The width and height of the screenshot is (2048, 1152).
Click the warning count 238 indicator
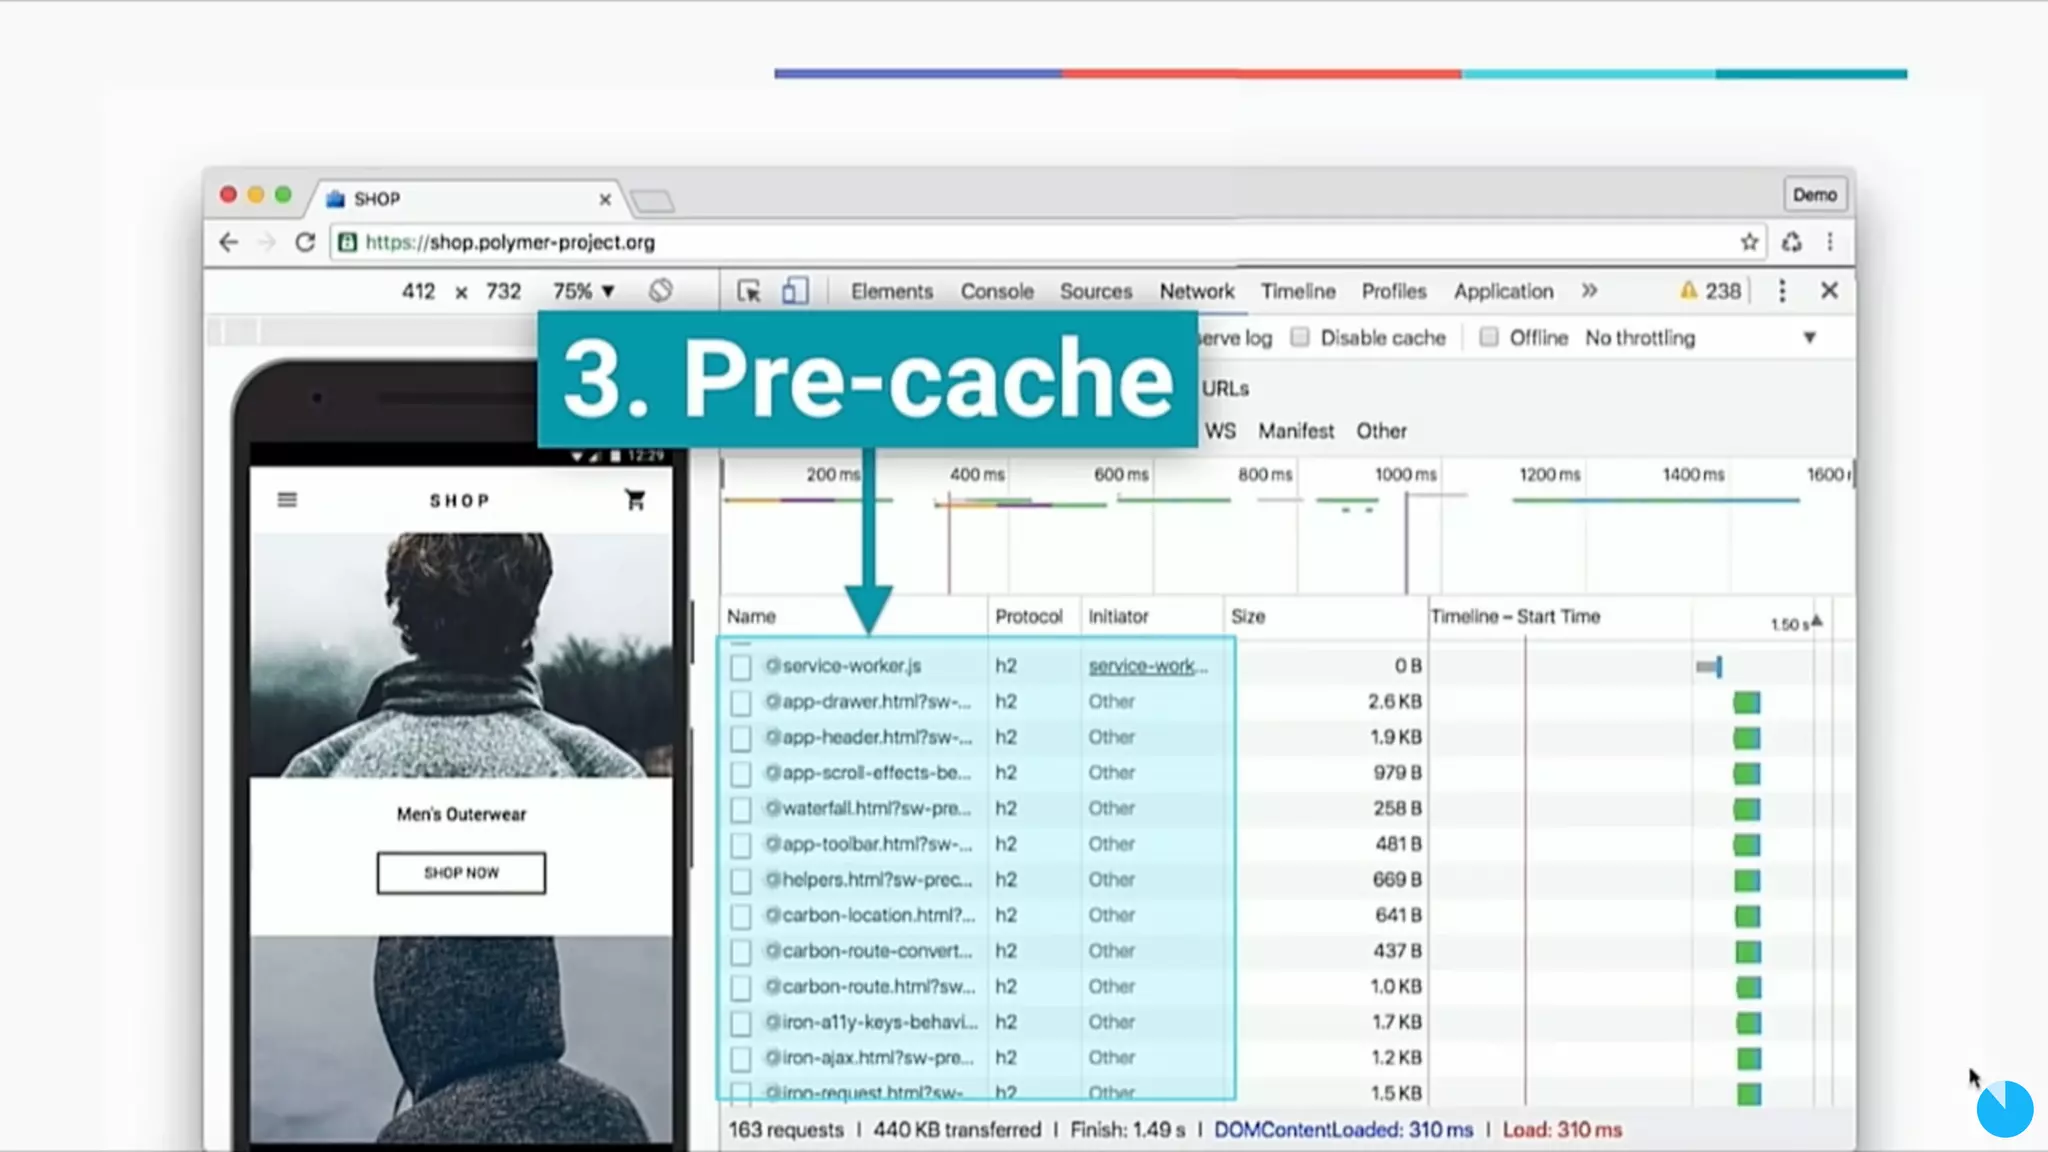pyautogui.click(x=1711, y=291)
